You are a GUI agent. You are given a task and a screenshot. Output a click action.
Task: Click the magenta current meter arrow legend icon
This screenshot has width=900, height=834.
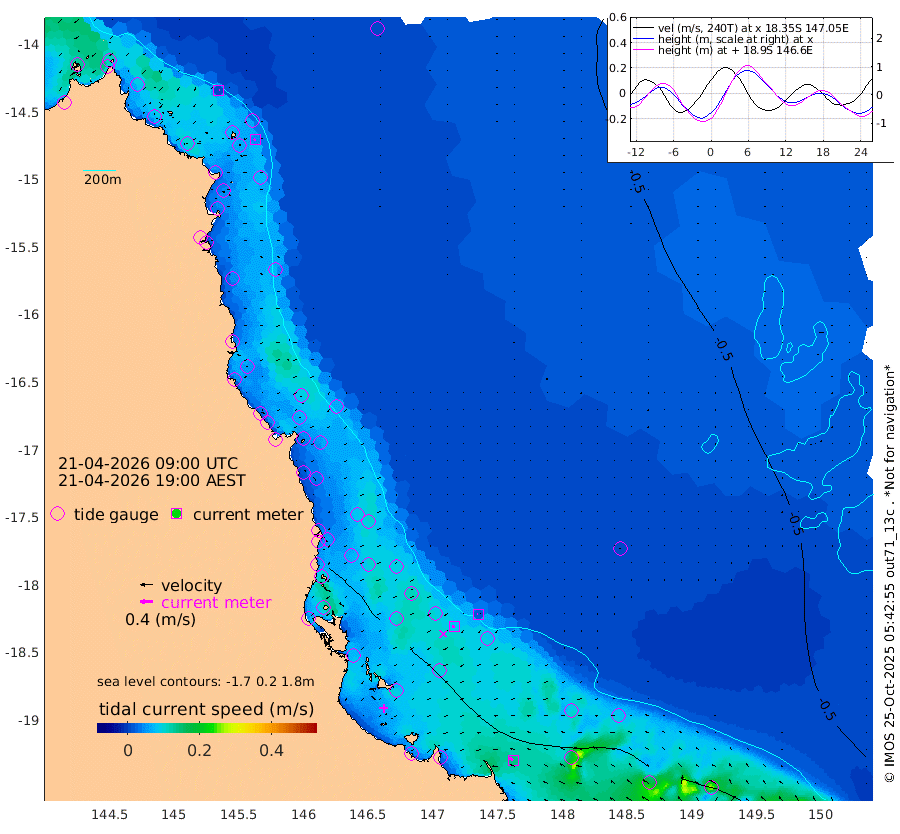click(x=147, y=602)
